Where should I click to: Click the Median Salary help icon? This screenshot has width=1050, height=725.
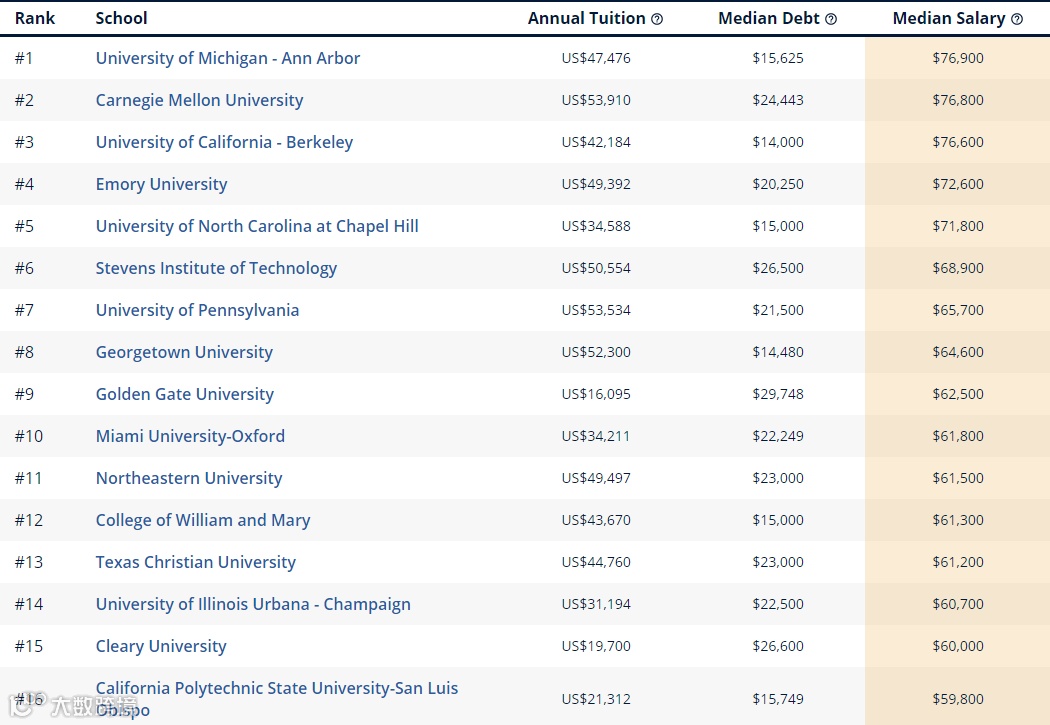(x=1017, y=19)
